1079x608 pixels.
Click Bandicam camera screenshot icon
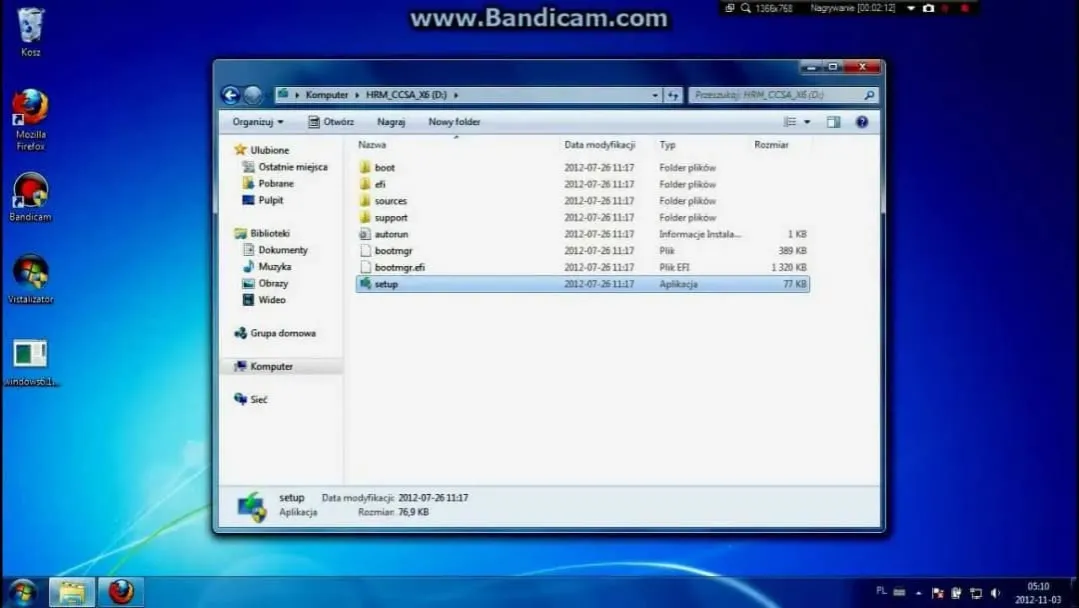928,8
